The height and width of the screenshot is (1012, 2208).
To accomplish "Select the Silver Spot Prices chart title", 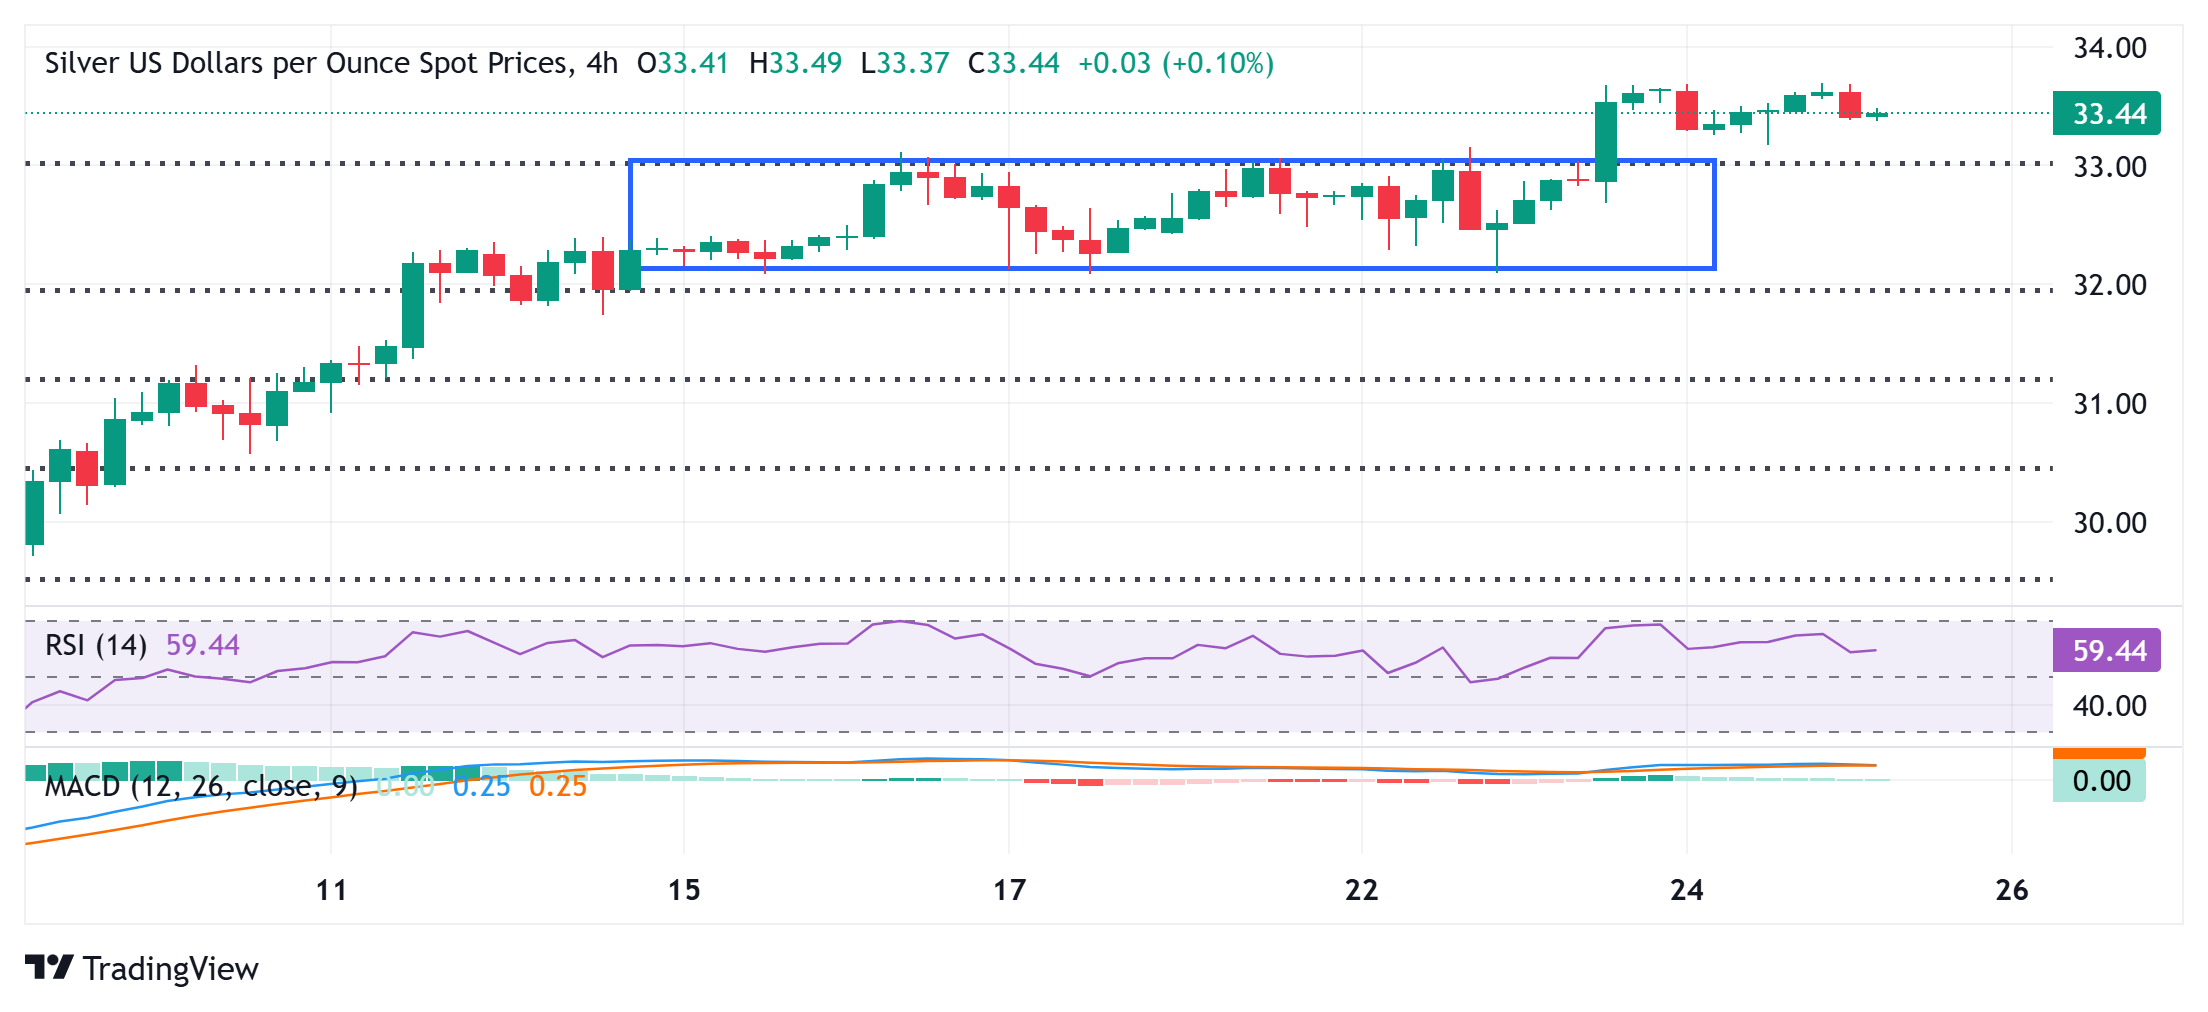I will [x=310, y=64].
